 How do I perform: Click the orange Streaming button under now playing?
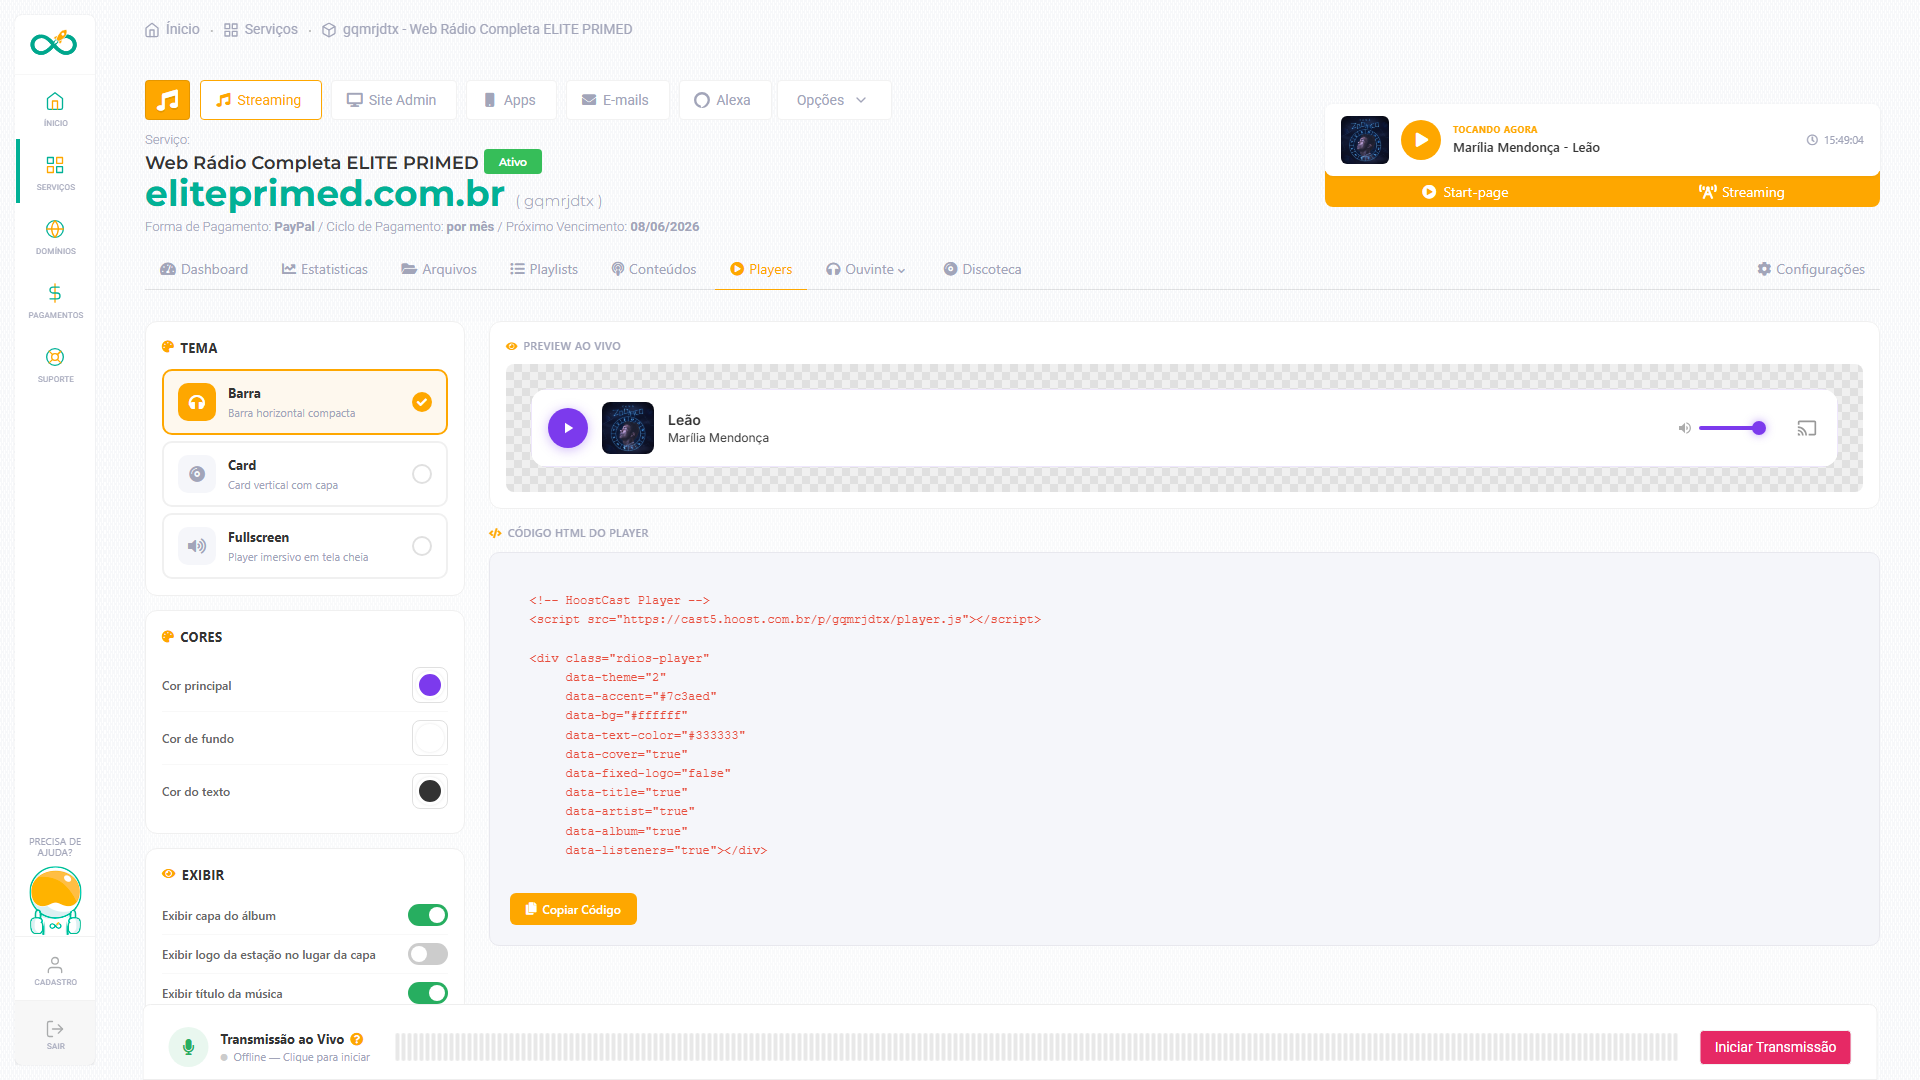coord(1741,192)
